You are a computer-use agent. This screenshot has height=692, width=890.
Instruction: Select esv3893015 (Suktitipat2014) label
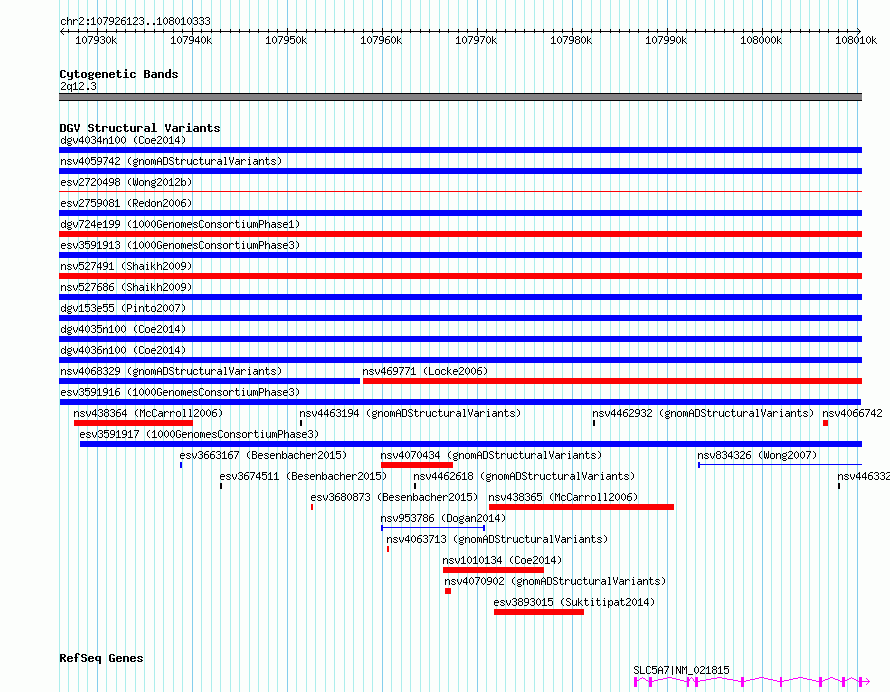(x=574, y=602)
